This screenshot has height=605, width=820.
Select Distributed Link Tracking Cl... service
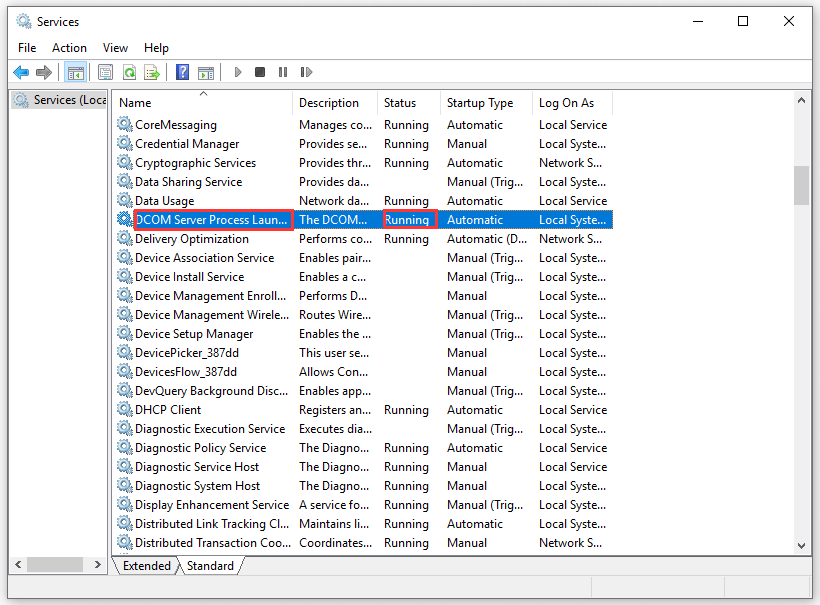point(364,523)
